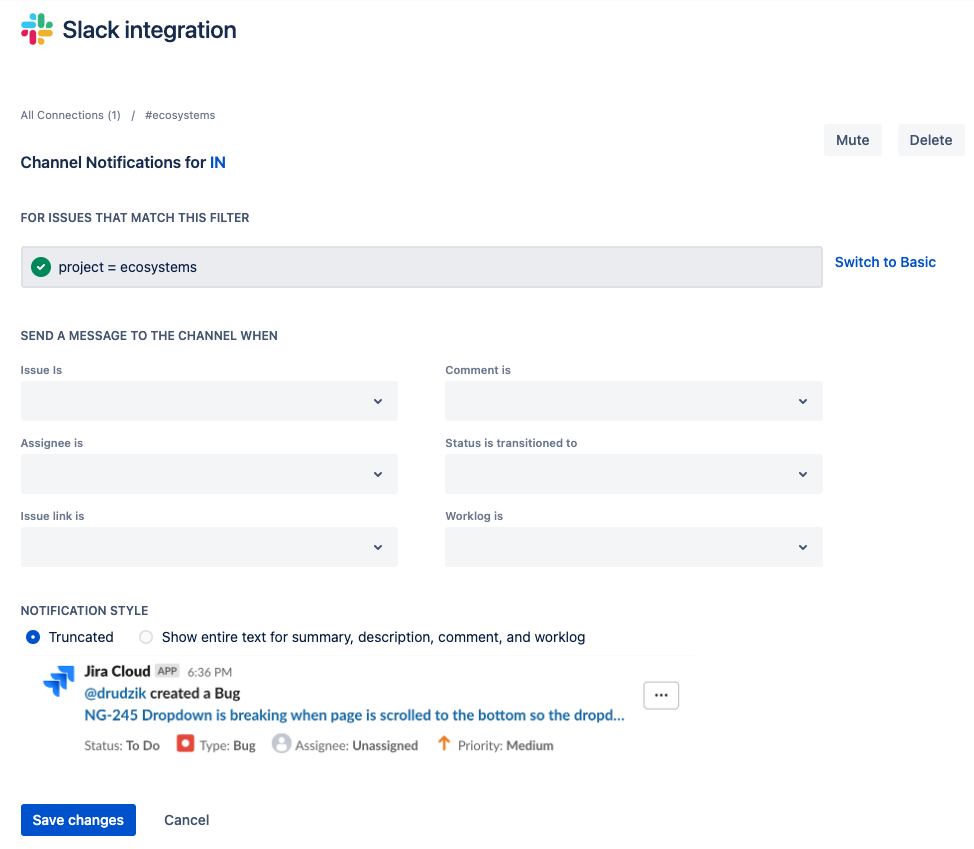974x849 pixels.
Task: Open the NG-245 Dropdown is breaking issue link
Action: [x=354, y=715]
